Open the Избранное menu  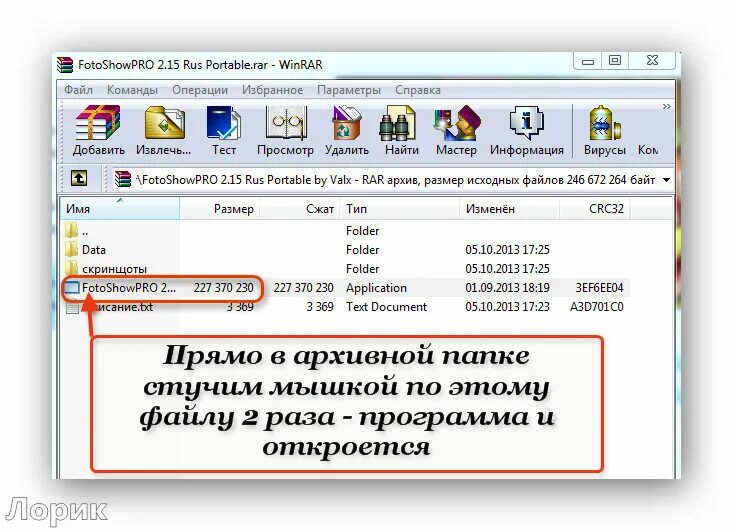click(x=273, y=90)
